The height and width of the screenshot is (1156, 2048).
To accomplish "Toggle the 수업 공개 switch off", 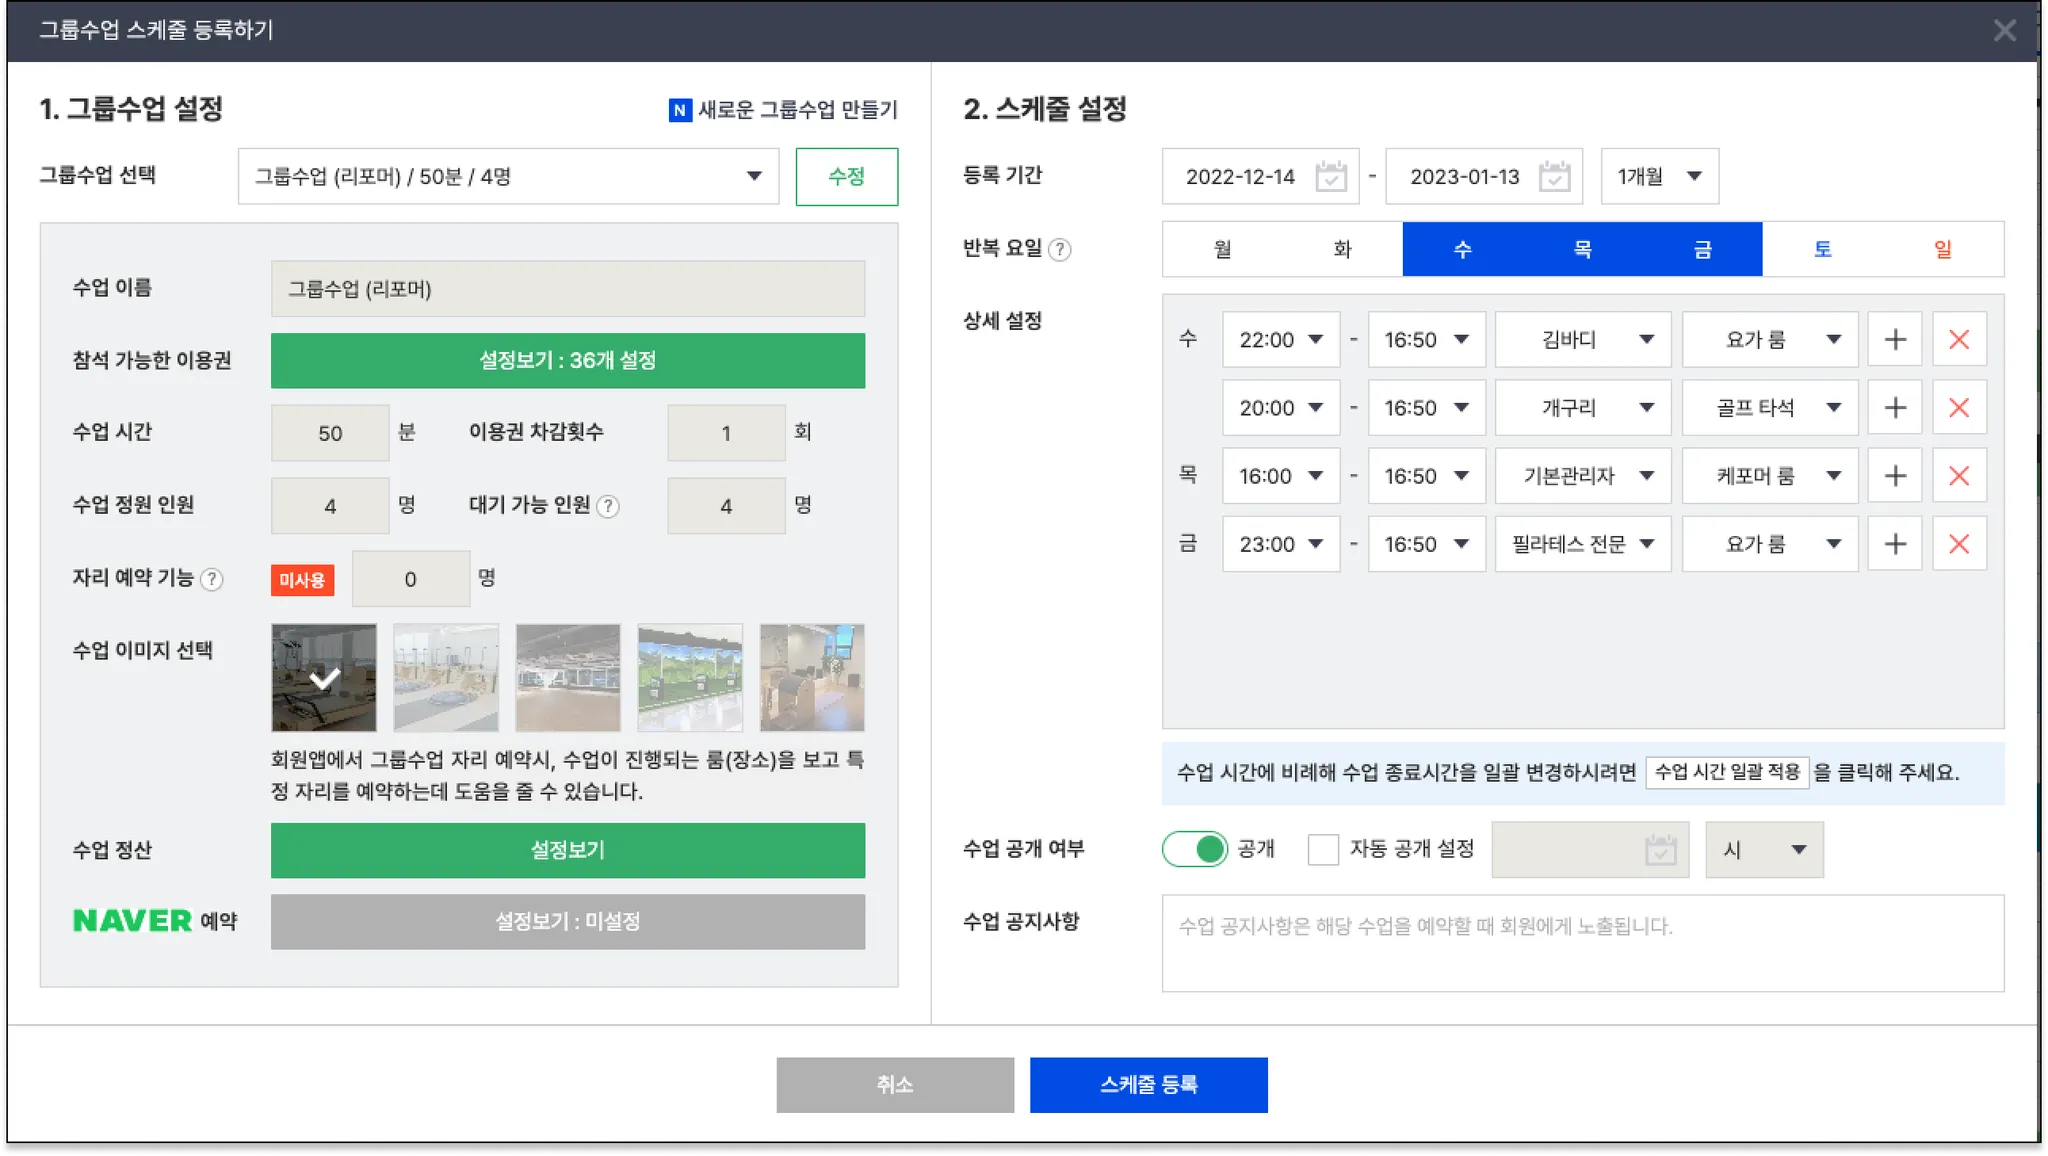I will [1194, 849].
